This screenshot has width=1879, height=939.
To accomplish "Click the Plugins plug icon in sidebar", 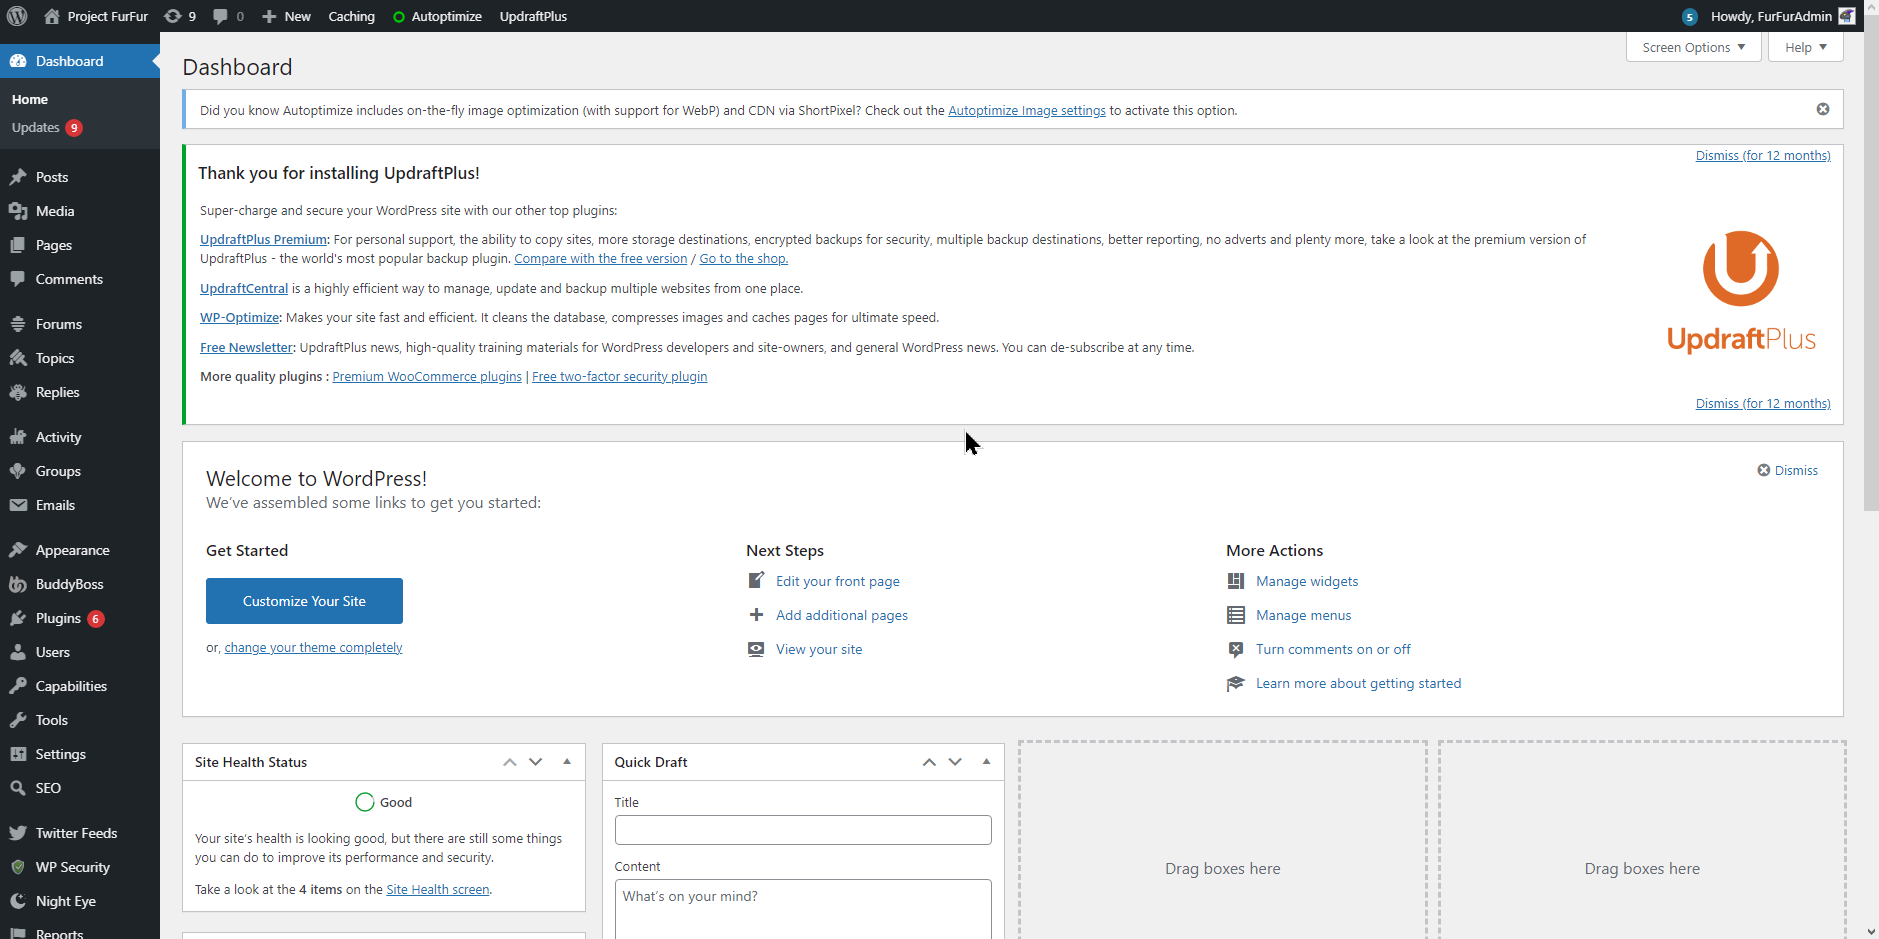I will click(x=18, y=618).
